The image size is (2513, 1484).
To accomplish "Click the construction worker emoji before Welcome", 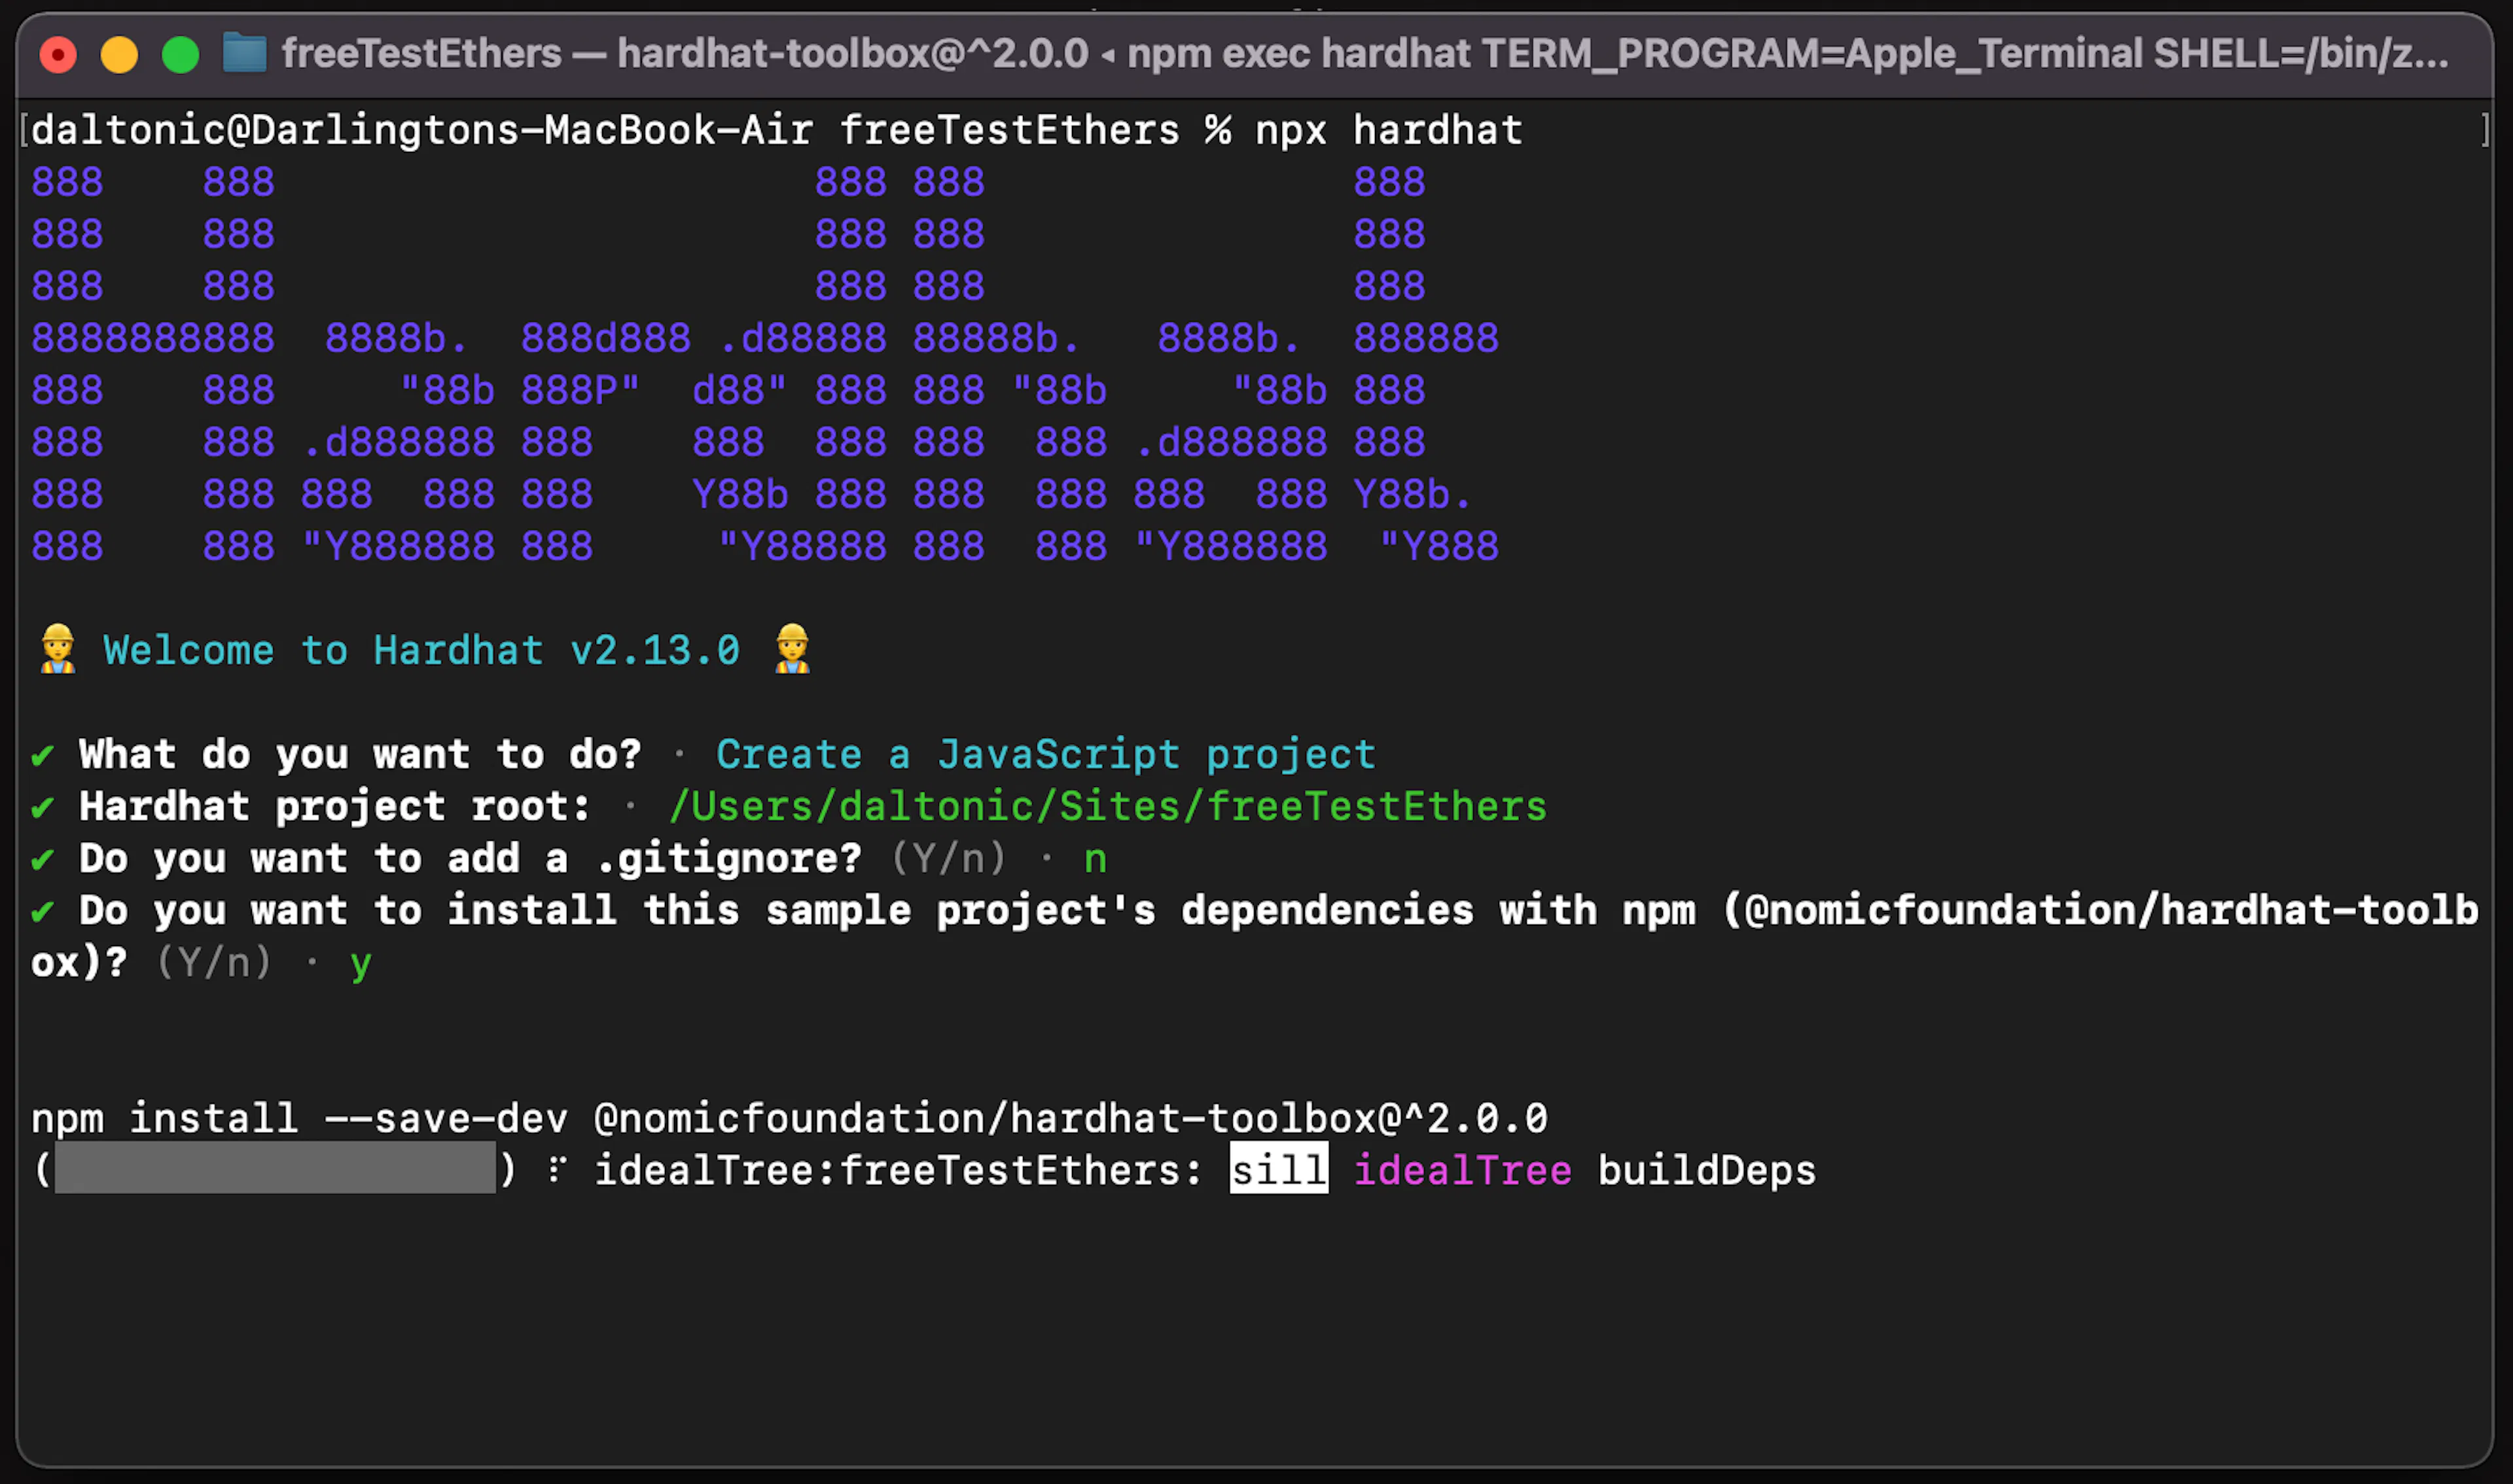I will click(x=57, y=649).
